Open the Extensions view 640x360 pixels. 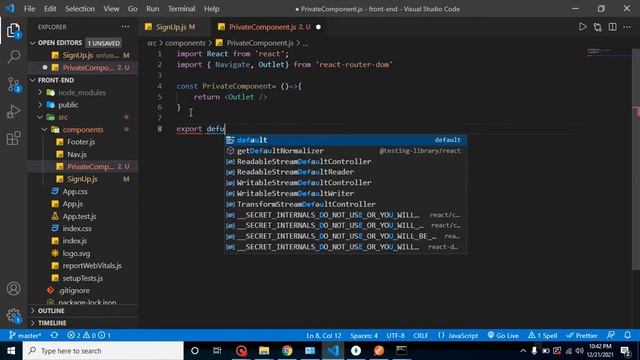13,138
